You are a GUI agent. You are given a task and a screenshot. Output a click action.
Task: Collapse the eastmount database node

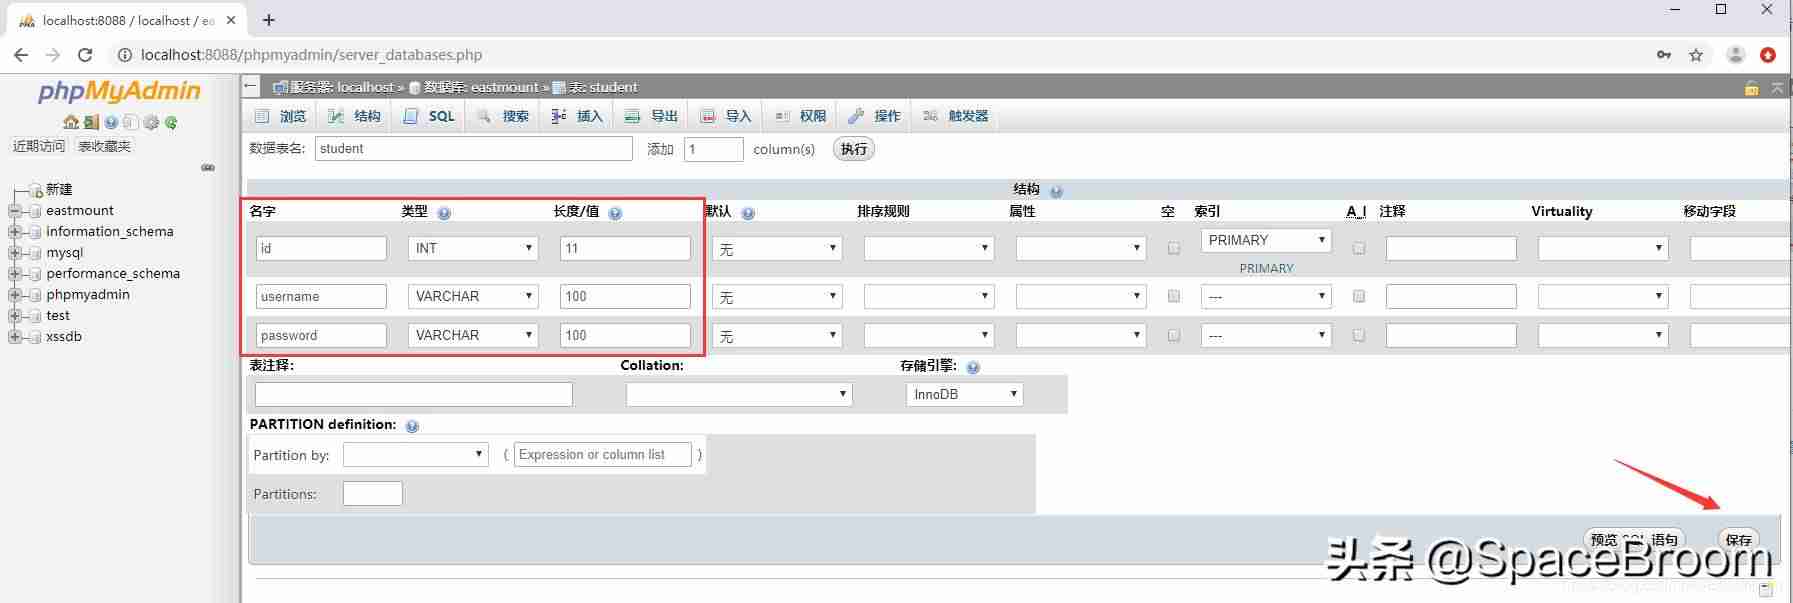tap(14, 211)
